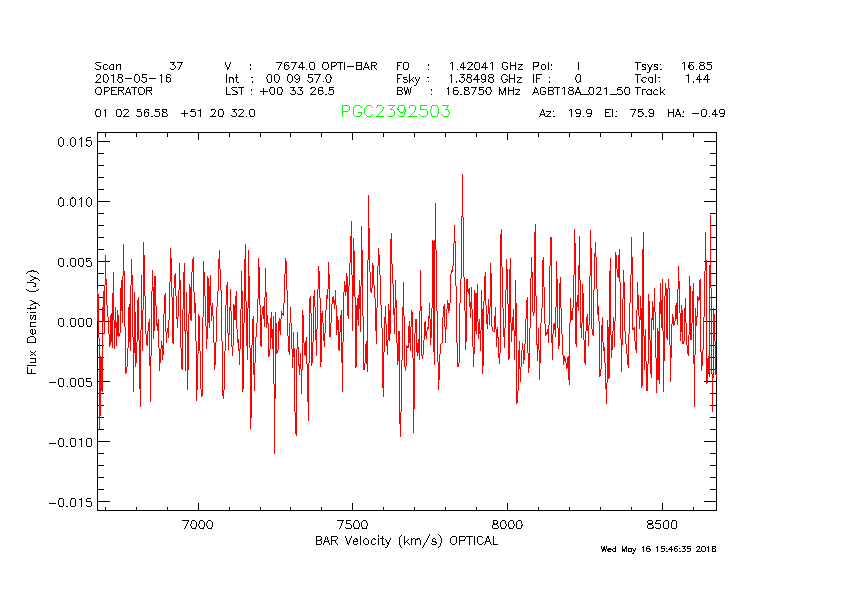Screen dimensions: 842x595
Task: Select the OPERATOR text in header
Action: pyautogui.click(x=125, y=91)
